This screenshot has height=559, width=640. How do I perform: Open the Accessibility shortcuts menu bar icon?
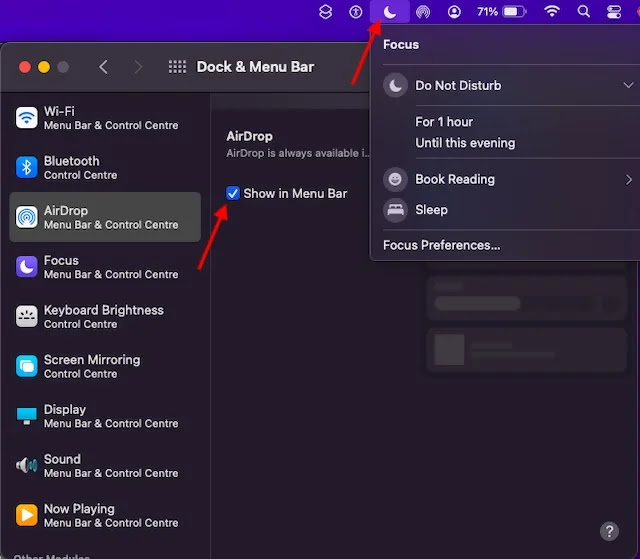pyautogui.click(x=356, y=12)
